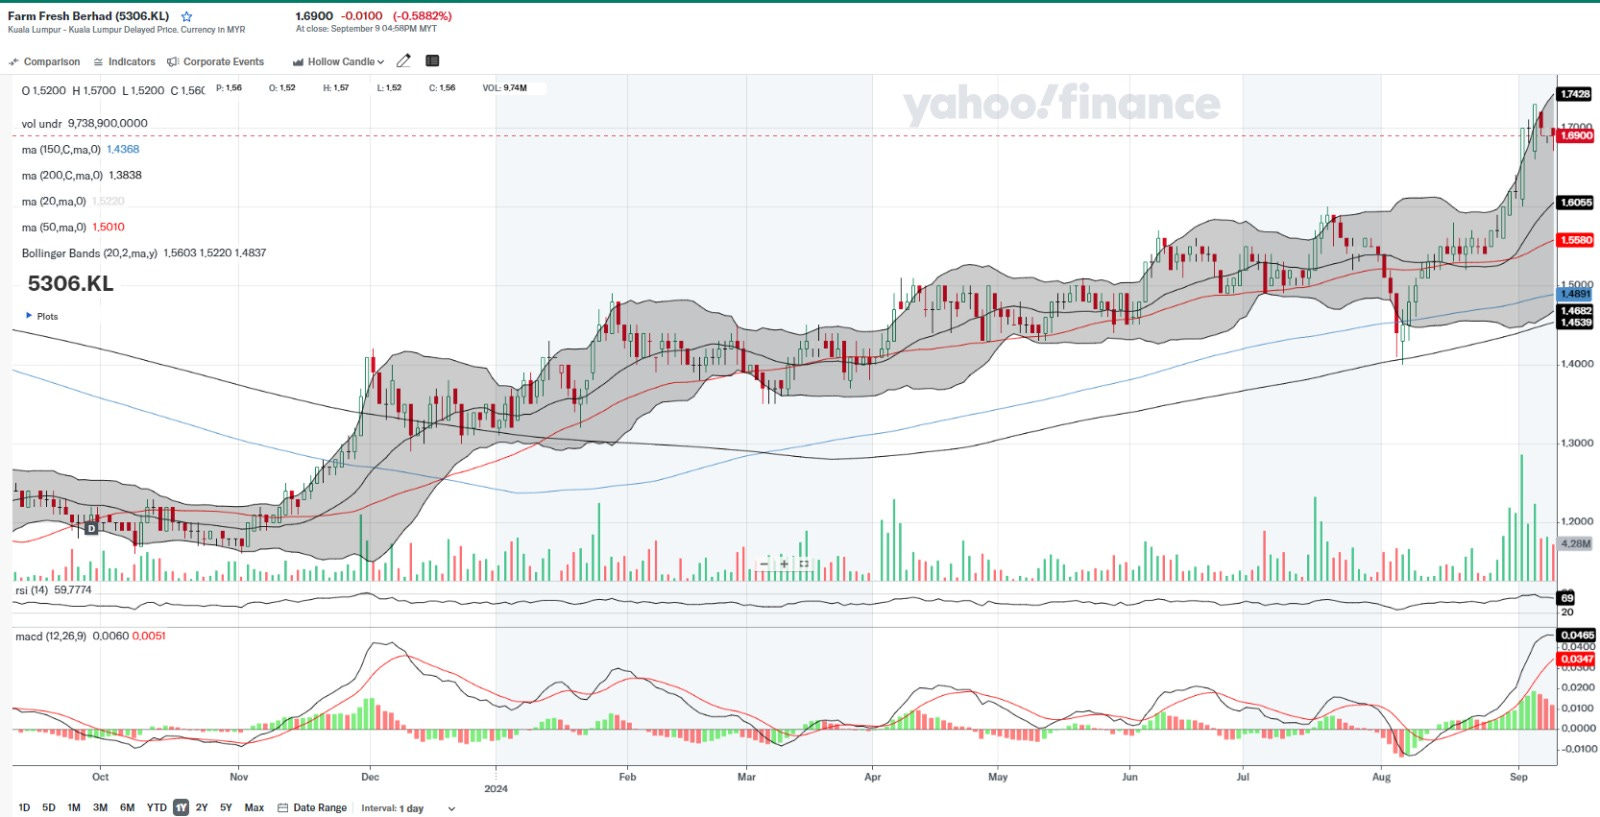Screen dimensions: 1600x817
Task: Toggle full screen chart view icon
Action: (804, 564)
